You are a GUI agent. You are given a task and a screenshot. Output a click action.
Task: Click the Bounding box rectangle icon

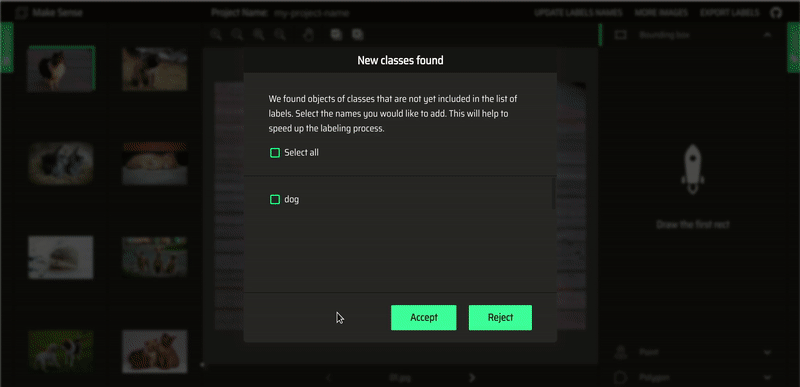(x=620, y=35)
